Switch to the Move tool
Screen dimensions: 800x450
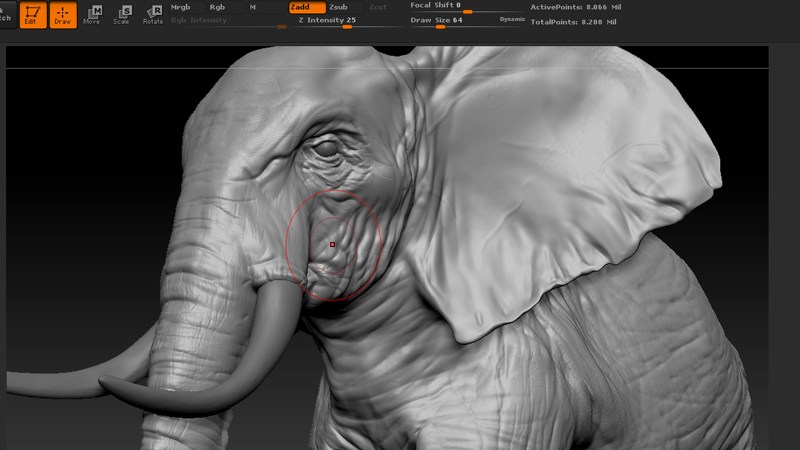[x=92, y=14]
